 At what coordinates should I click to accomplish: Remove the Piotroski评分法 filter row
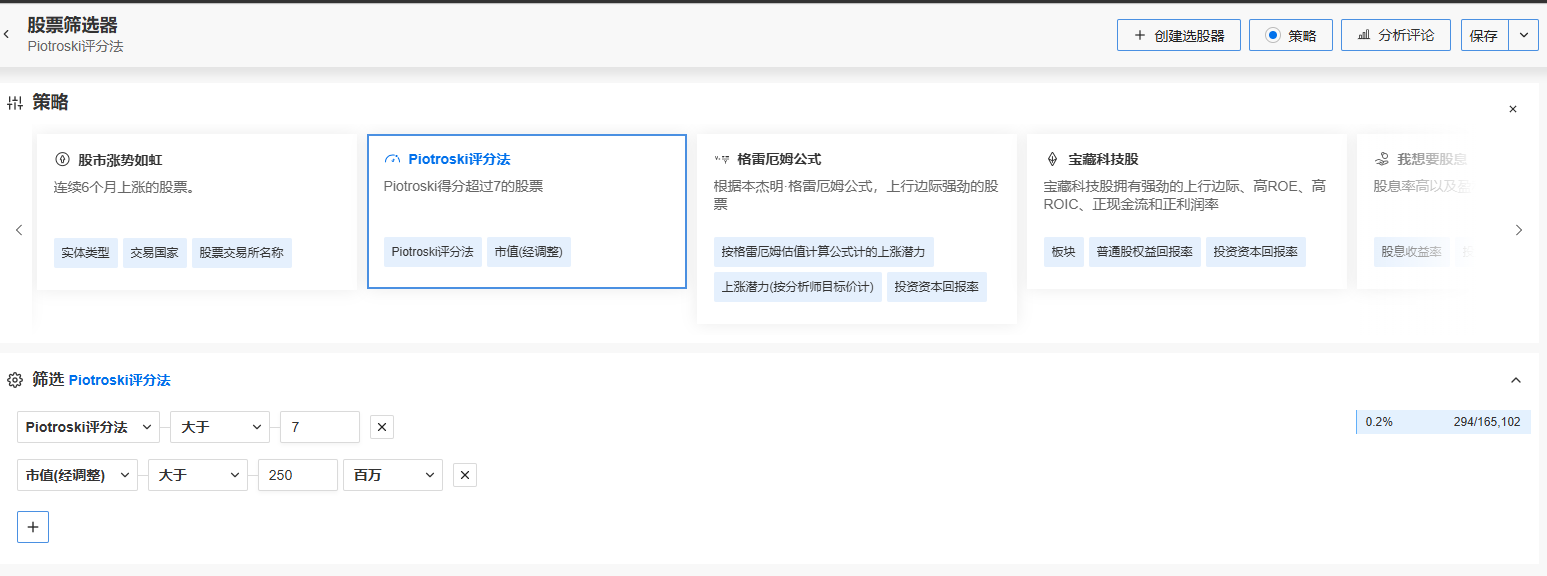tap(382, 427)
